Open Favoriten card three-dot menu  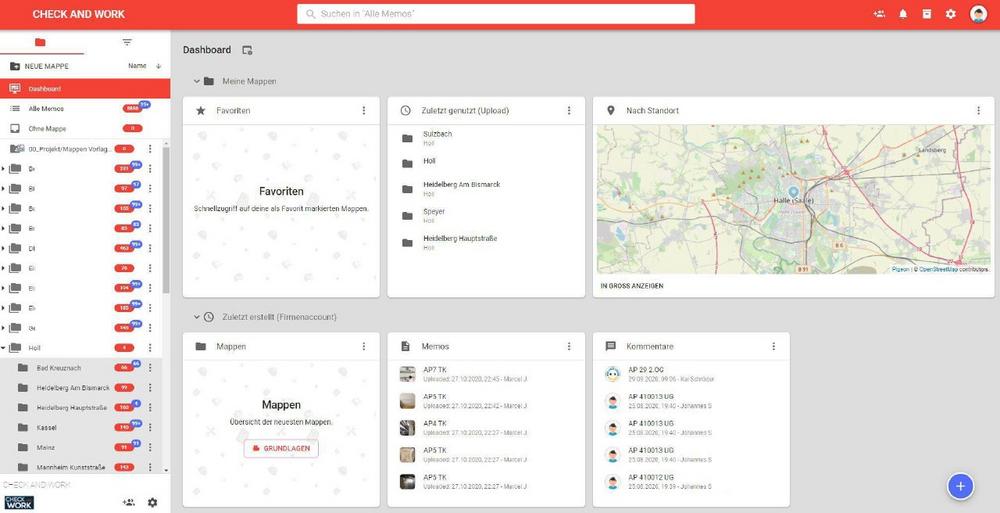click(x=364, y=111)
